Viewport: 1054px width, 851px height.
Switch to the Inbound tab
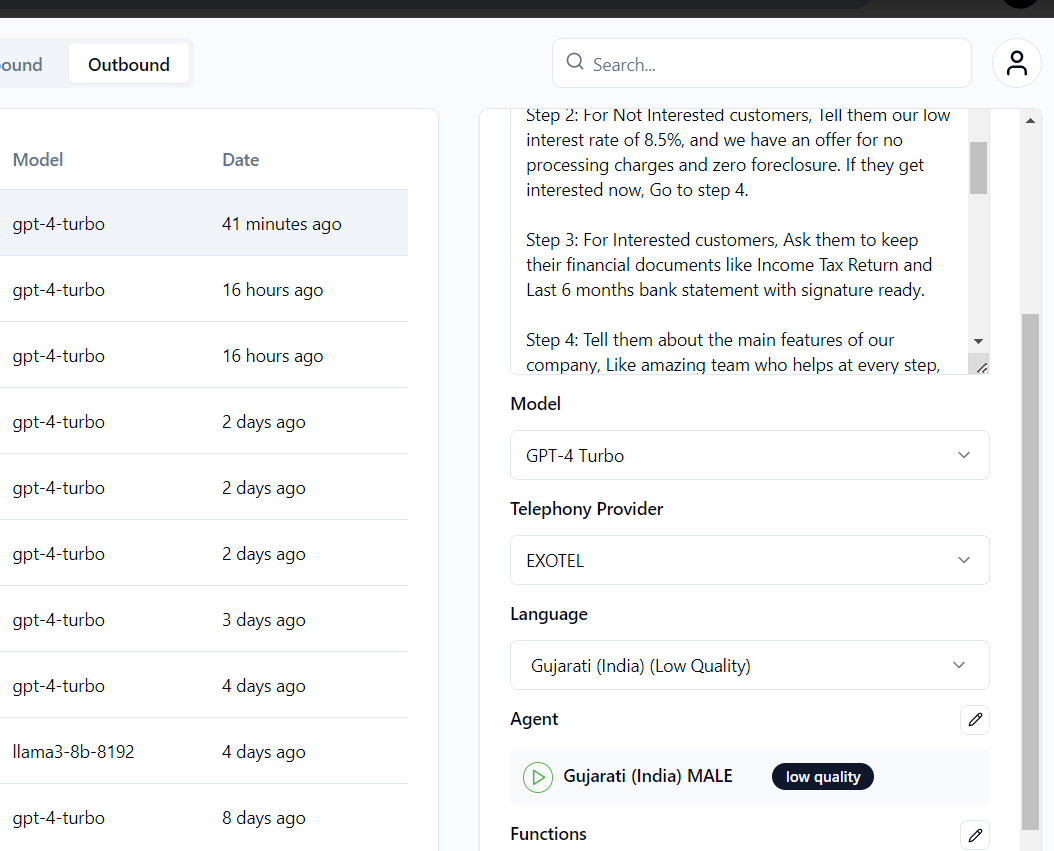click(x=22, y=65)
